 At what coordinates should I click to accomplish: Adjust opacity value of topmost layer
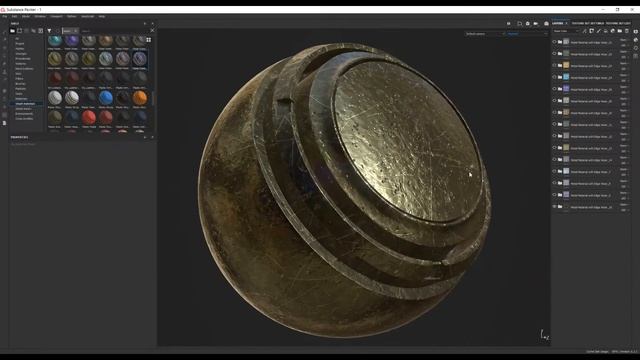point(624,45)
